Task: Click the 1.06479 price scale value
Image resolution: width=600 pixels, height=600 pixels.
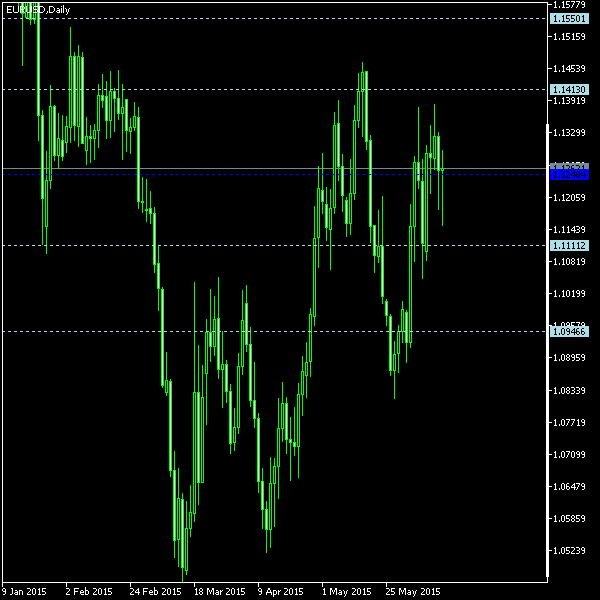Action: click(x=569, y=486)
